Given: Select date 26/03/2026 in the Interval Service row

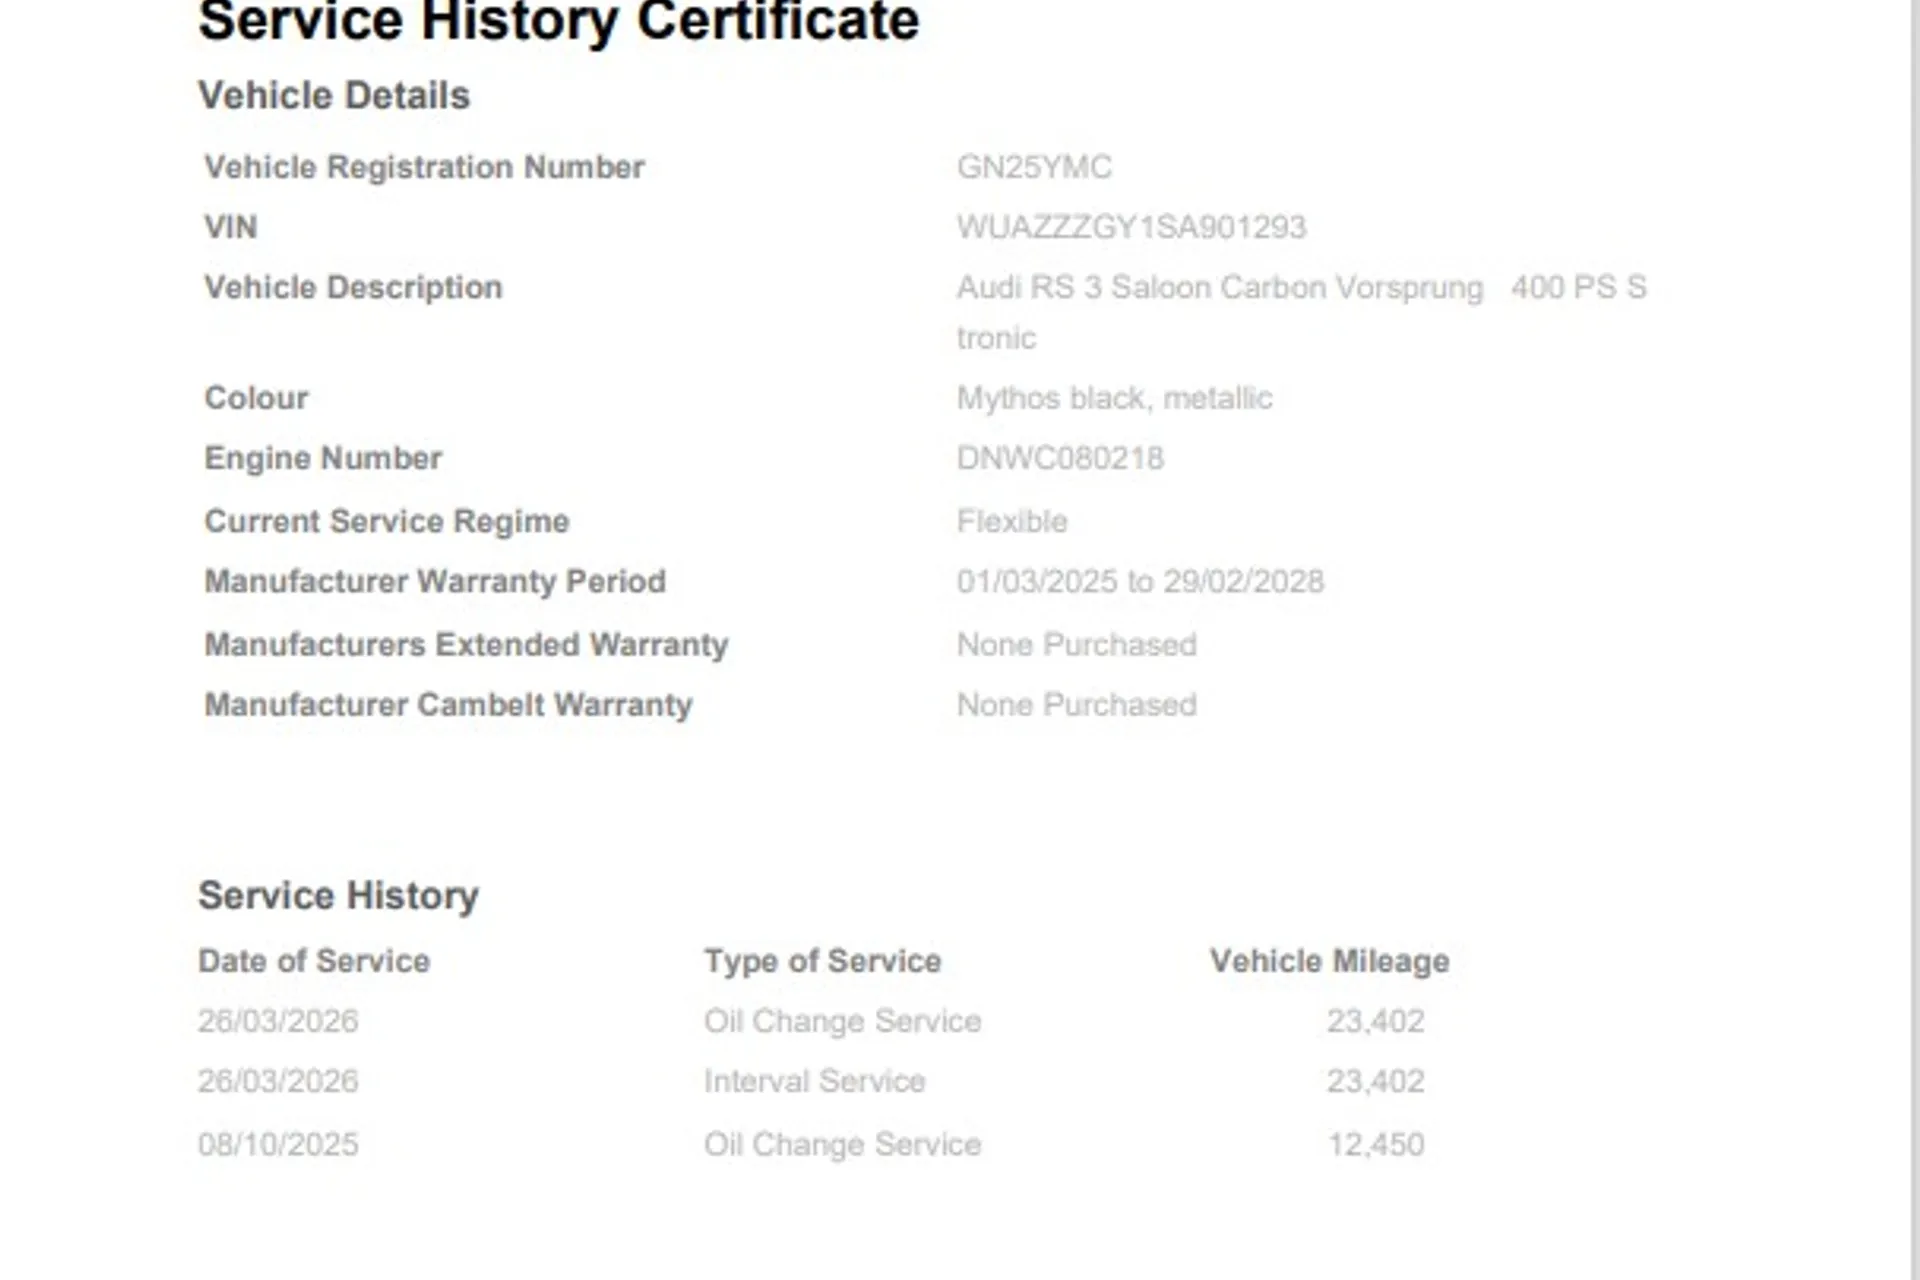Looking at the screenshot, I should click(x=278, y=1081).
